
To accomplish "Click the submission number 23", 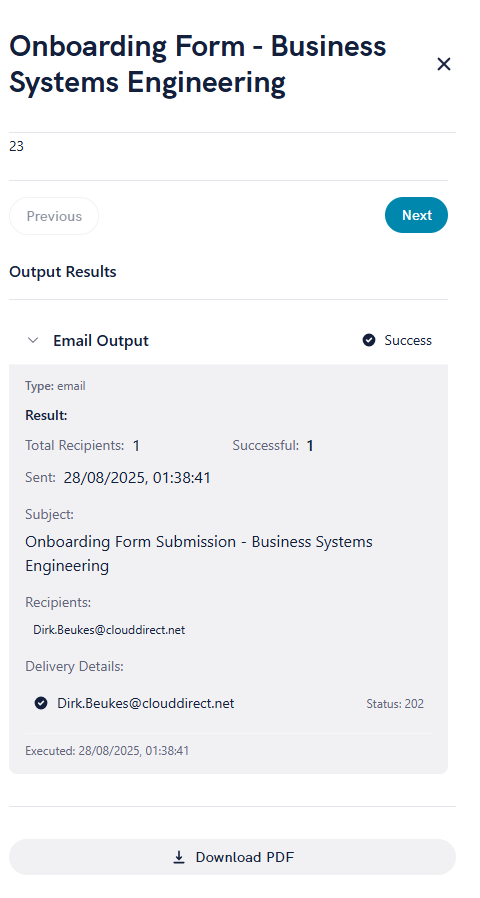I will tap(16, 147).
